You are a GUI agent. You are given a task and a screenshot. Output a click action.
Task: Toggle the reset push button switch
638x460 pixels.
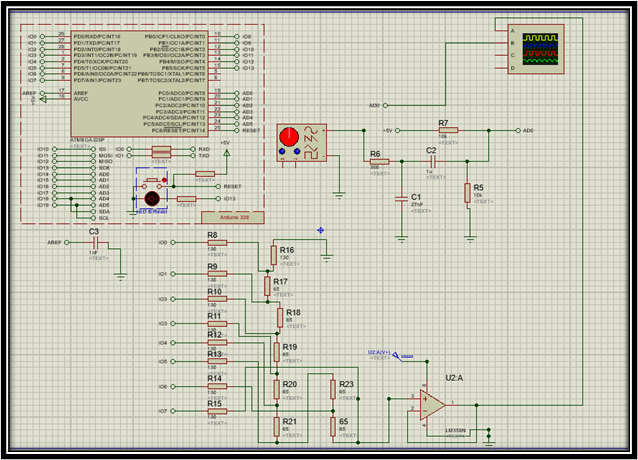[152, 181]
